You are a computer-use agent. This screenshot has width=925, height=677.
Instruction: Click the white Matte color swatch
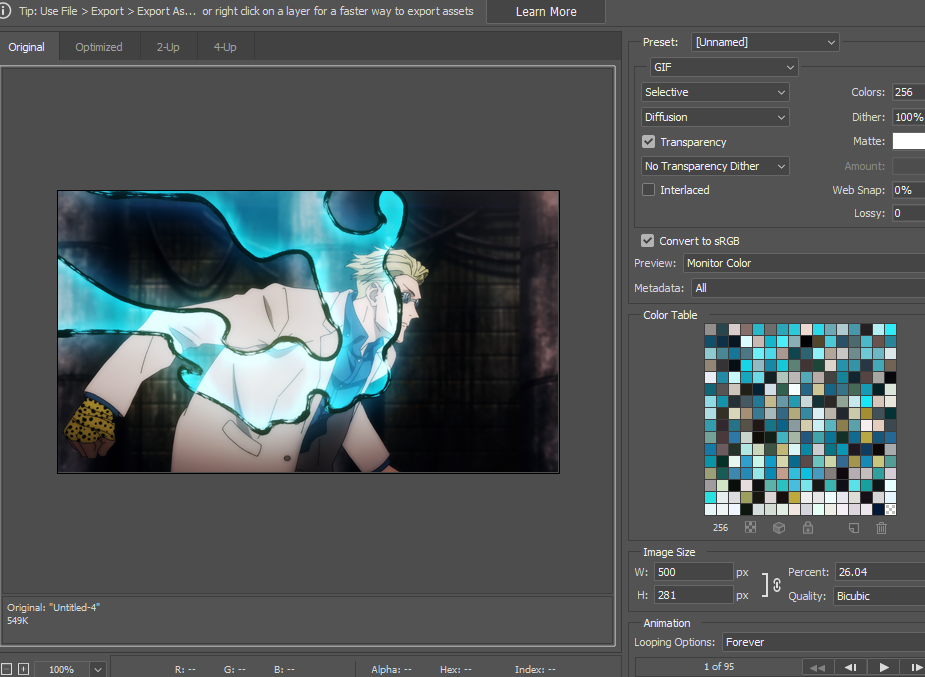coord(908,141)
